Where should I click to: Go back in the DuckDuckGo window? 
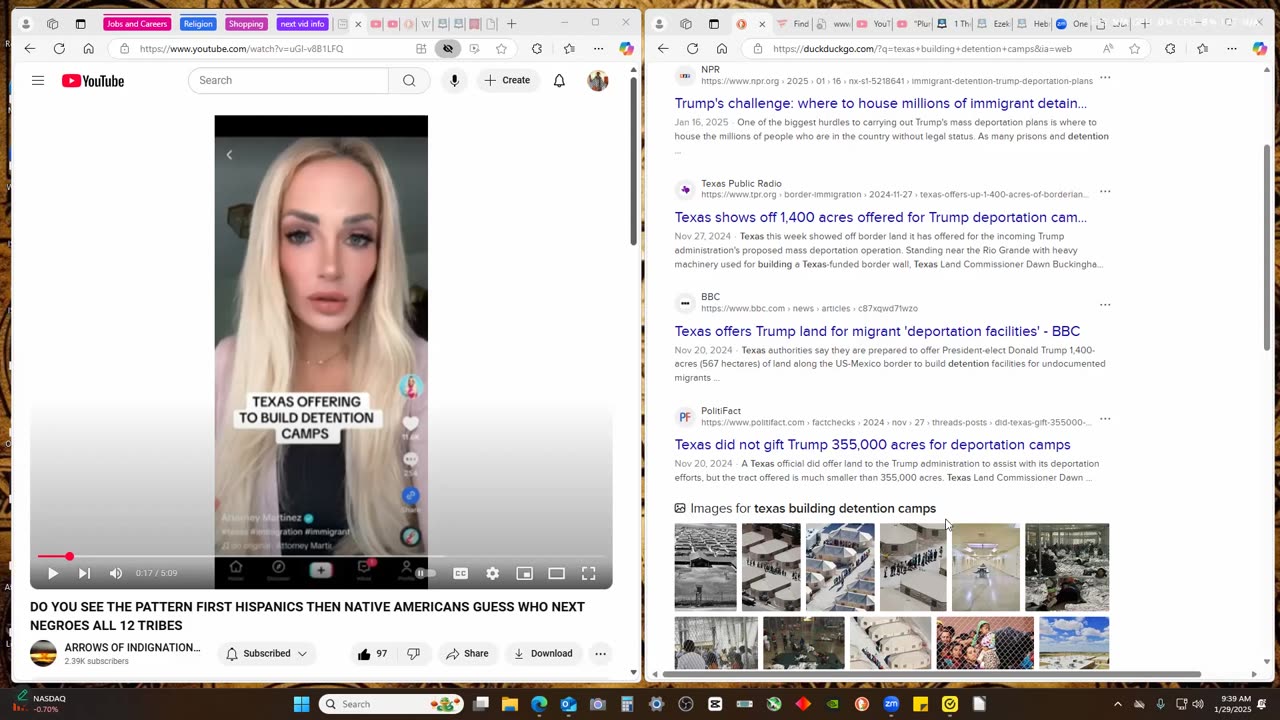663,48
